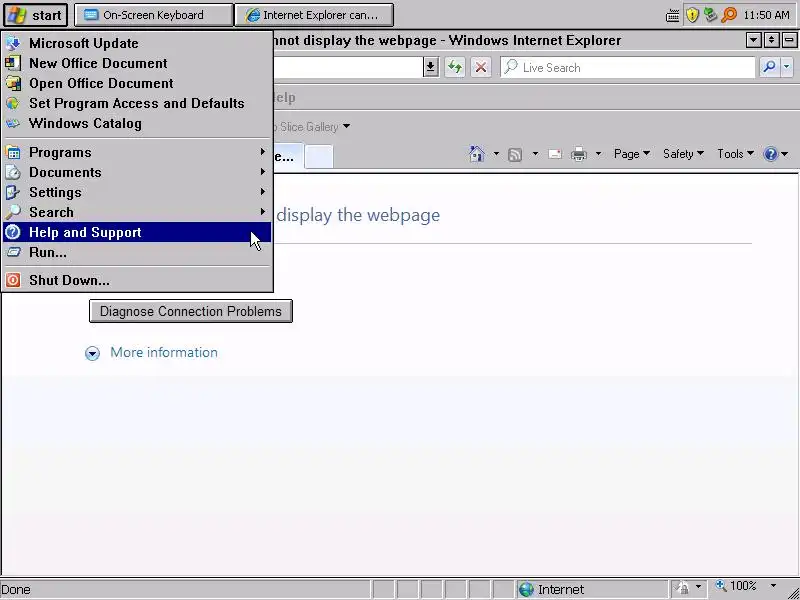The image size is (800, 600).
Task: Open the Page menu
Action: pyautogui.click(x=632, y=154)
